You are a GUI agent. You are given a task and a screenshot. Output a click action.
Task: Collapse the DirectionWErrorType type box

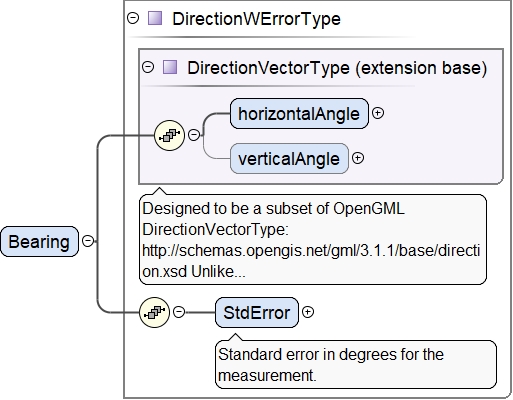tap(133, 18)
